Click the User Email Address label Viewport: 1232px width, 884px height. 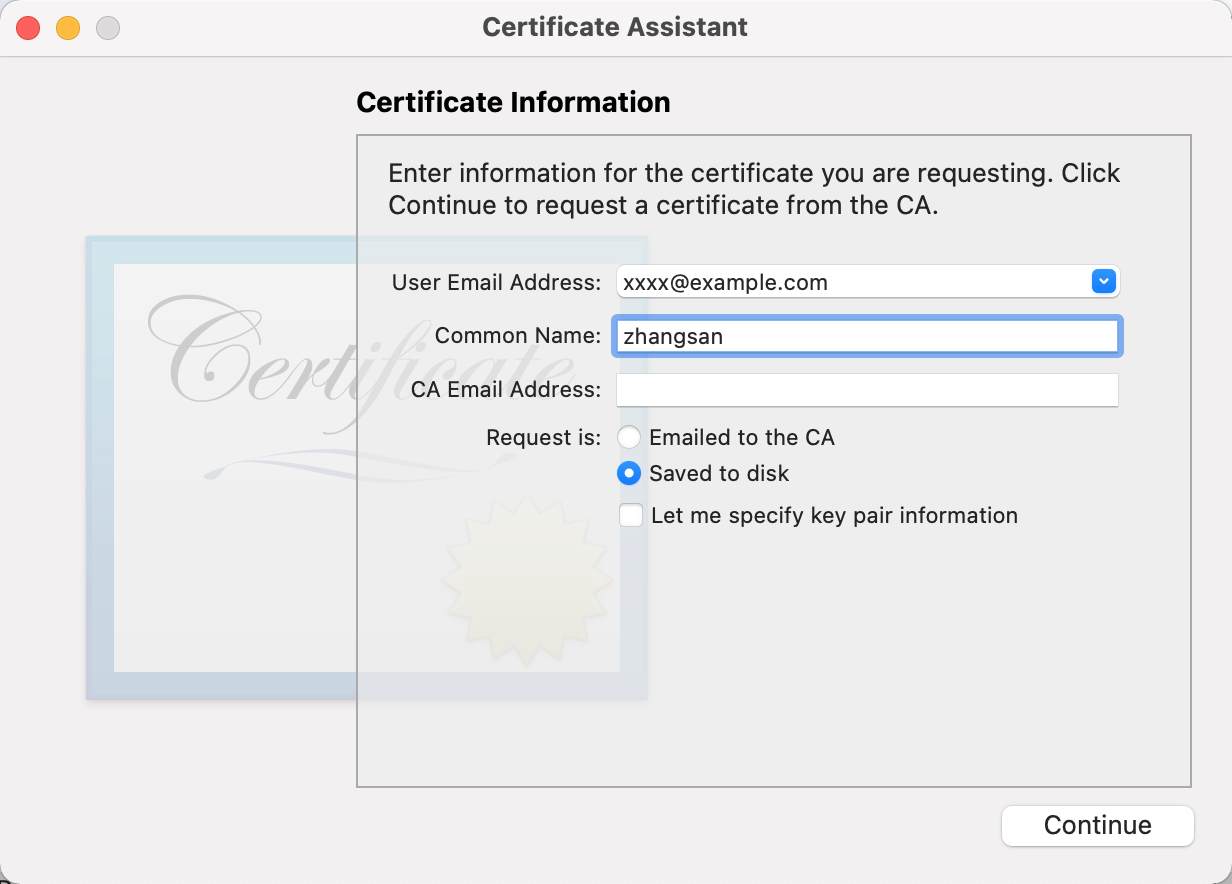[x=497, y=283]
